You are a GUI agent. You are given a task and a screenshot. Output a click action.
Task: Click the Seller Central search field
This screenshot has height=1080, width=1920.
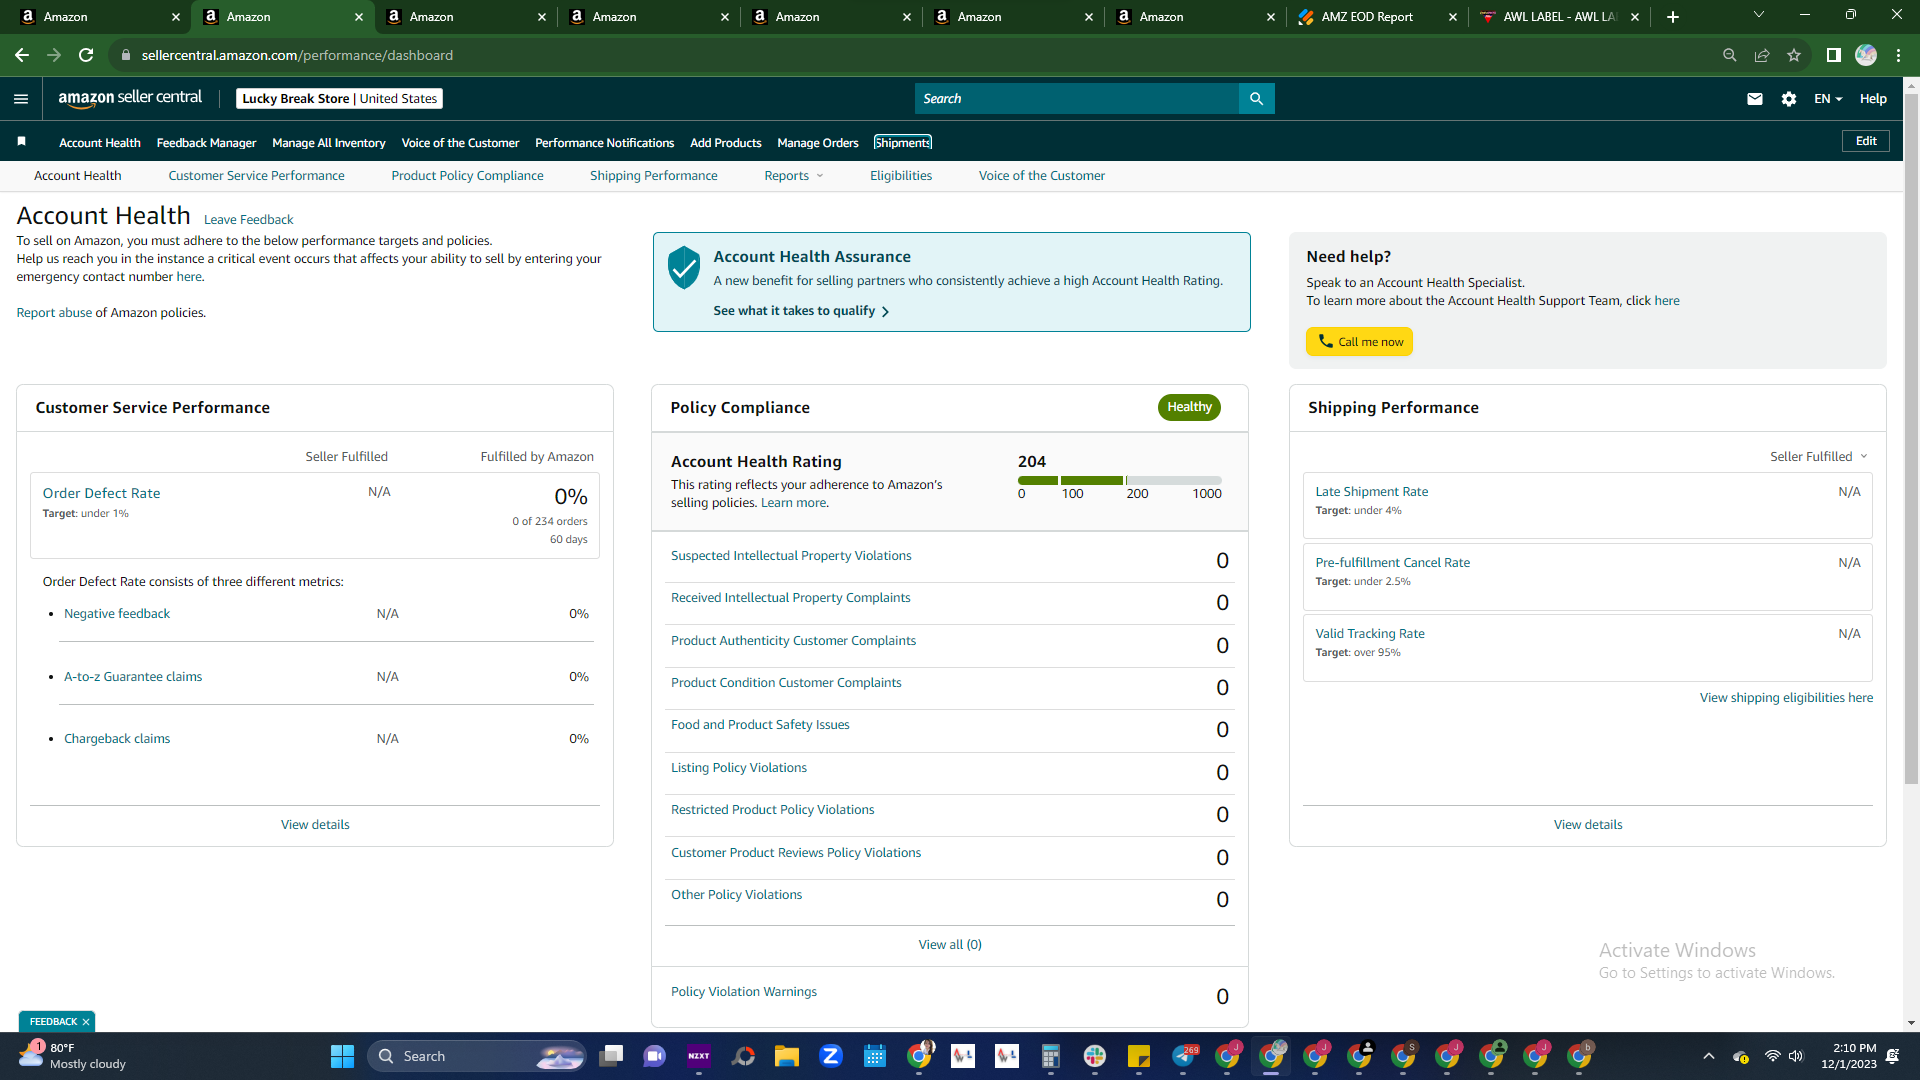[x=1076, y=98]
